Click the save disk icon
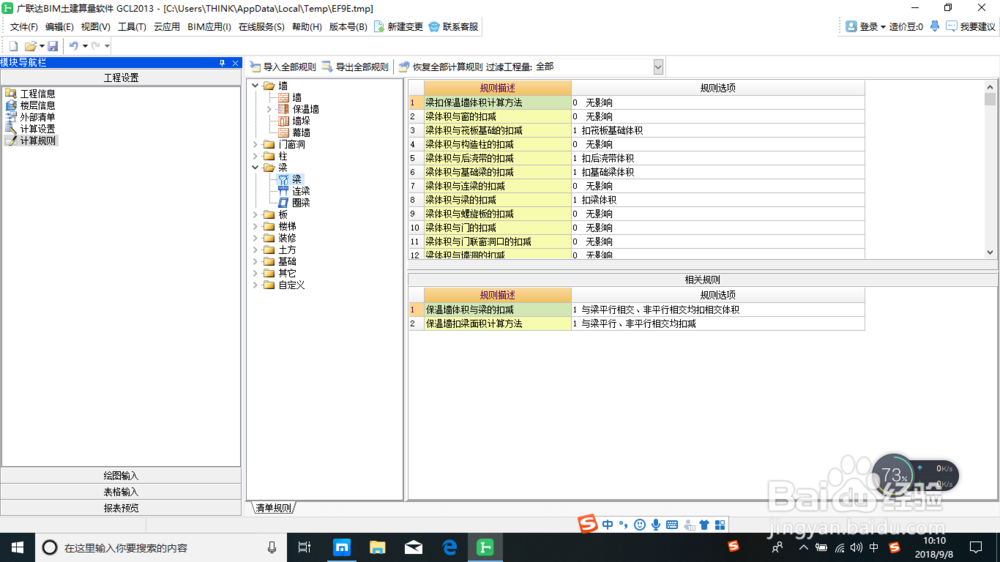Viewport: 1000px width, 562px height. pos(53,46)
